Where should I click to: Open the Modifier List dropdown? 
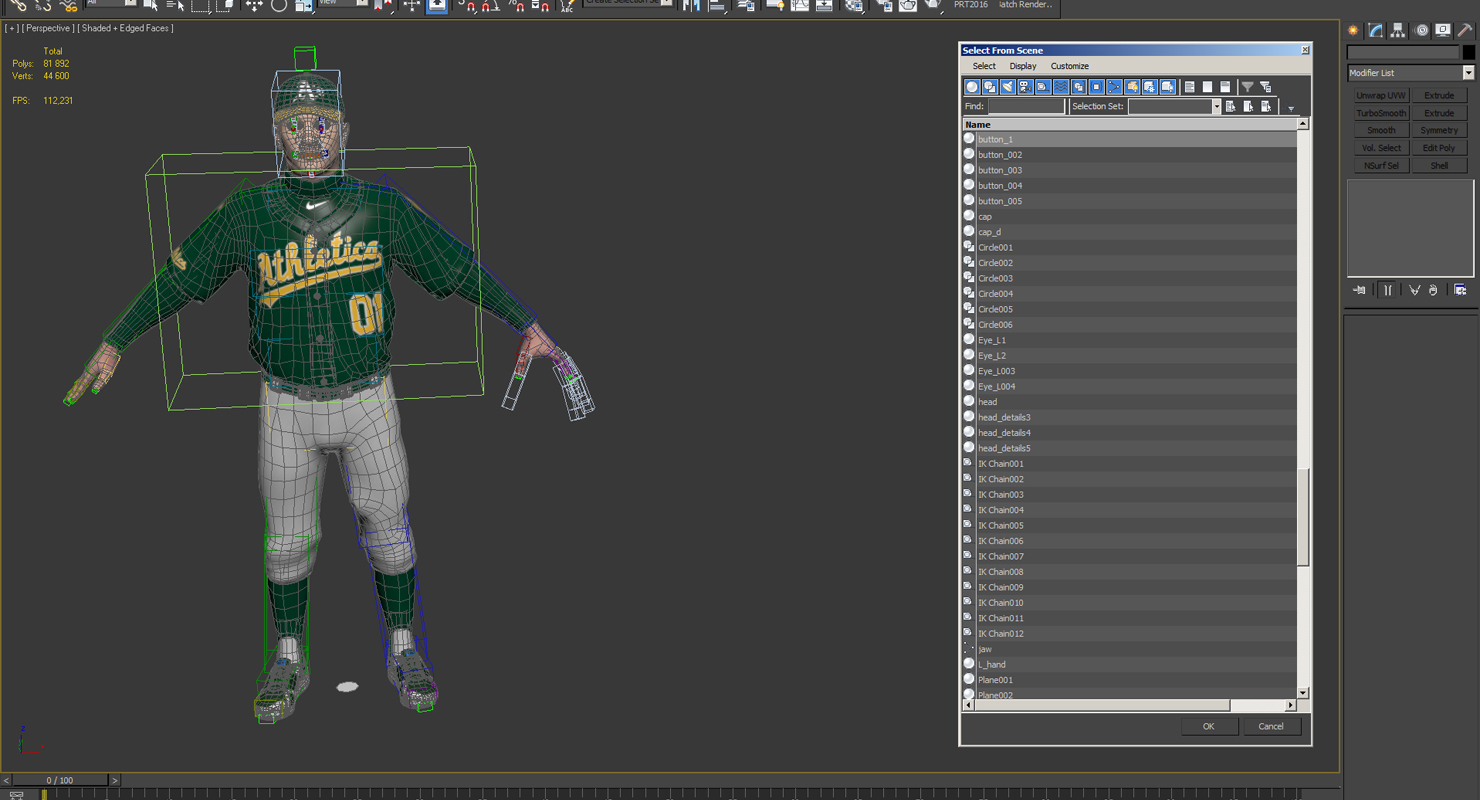[x=1410, y=73]
